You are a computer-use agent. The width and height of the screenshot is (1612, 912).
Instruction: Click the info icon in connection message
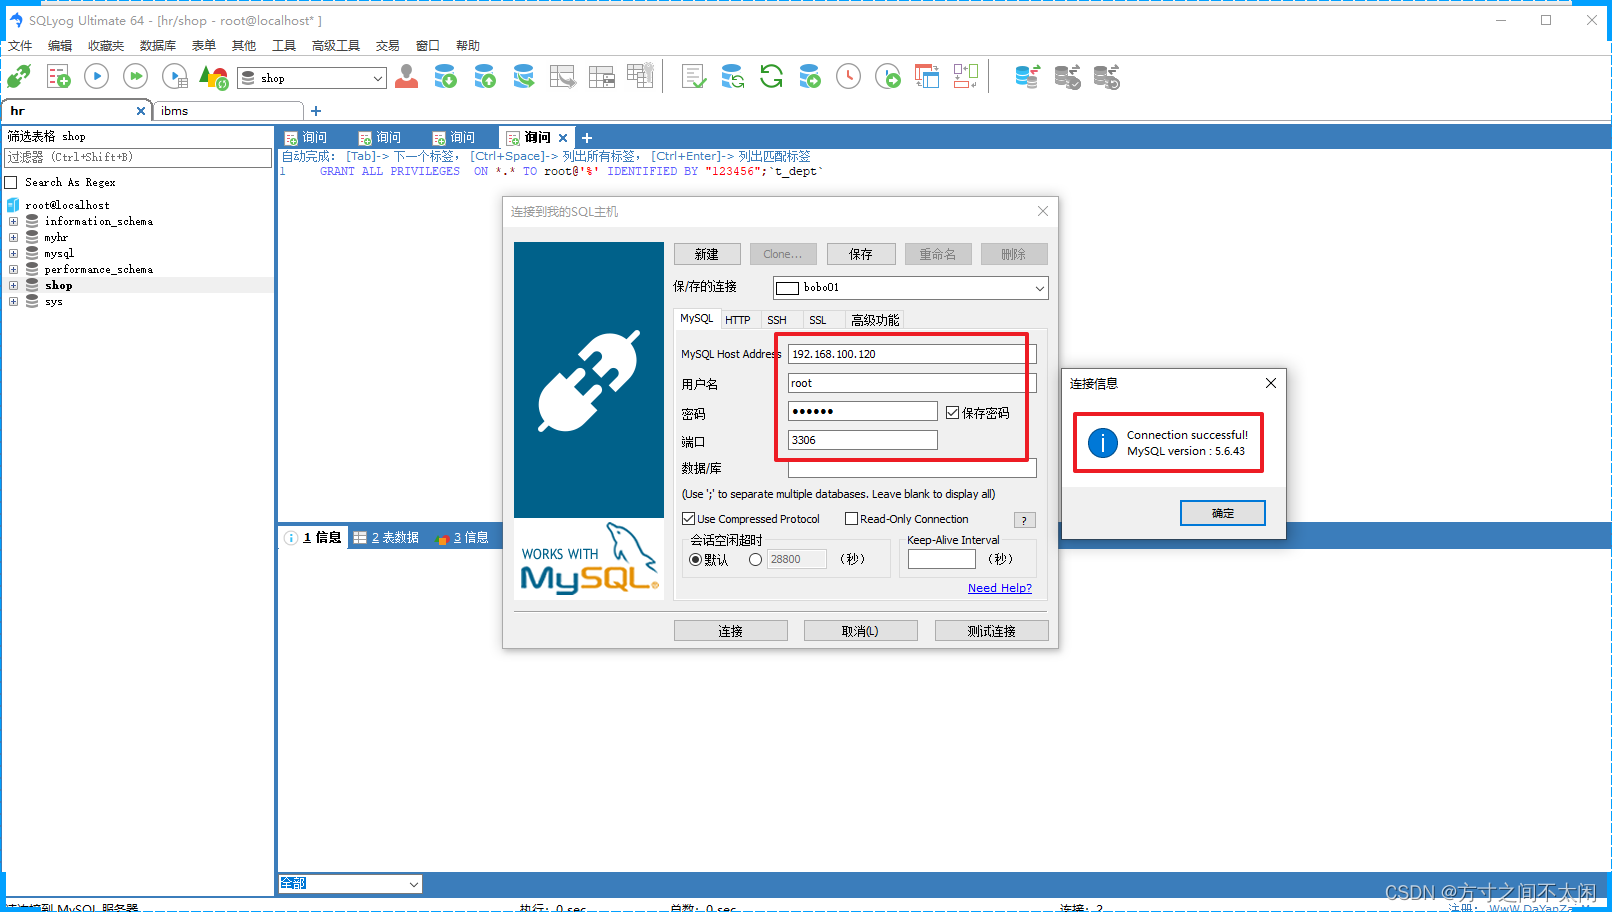pos(1102,443)
